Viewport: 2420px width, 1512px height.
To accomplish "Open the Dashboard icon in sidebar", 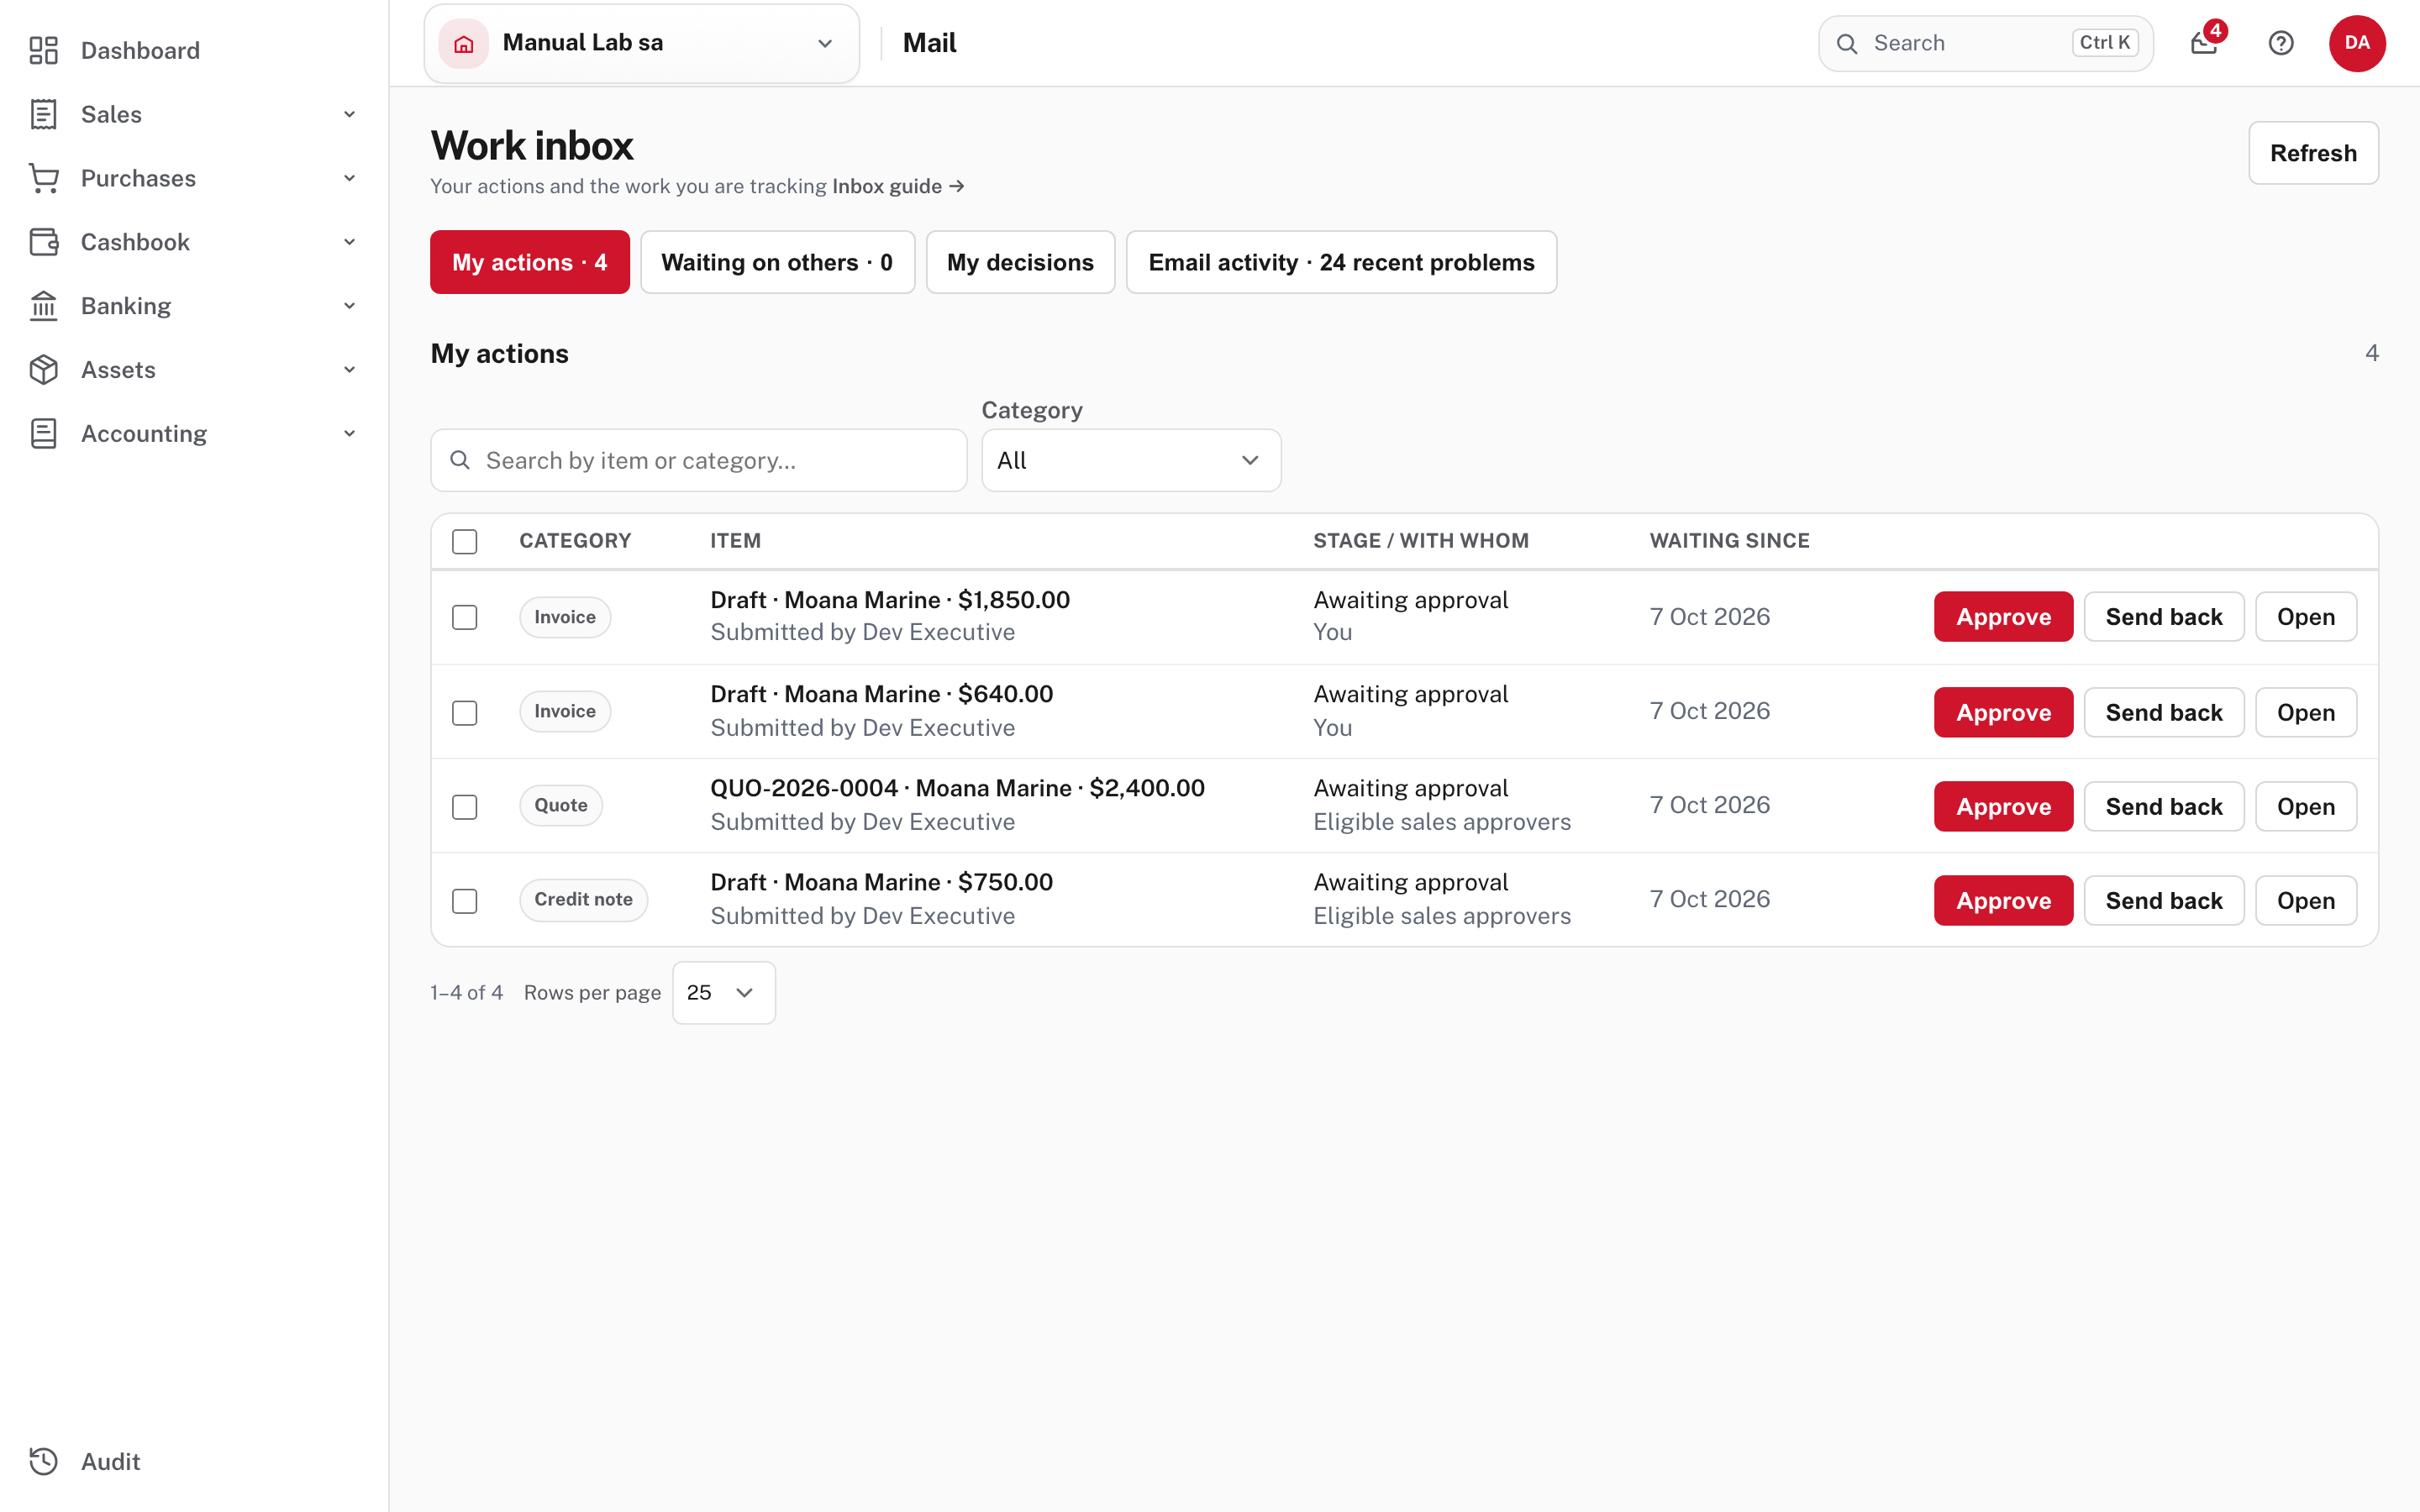I will click(x=43, y=50).
